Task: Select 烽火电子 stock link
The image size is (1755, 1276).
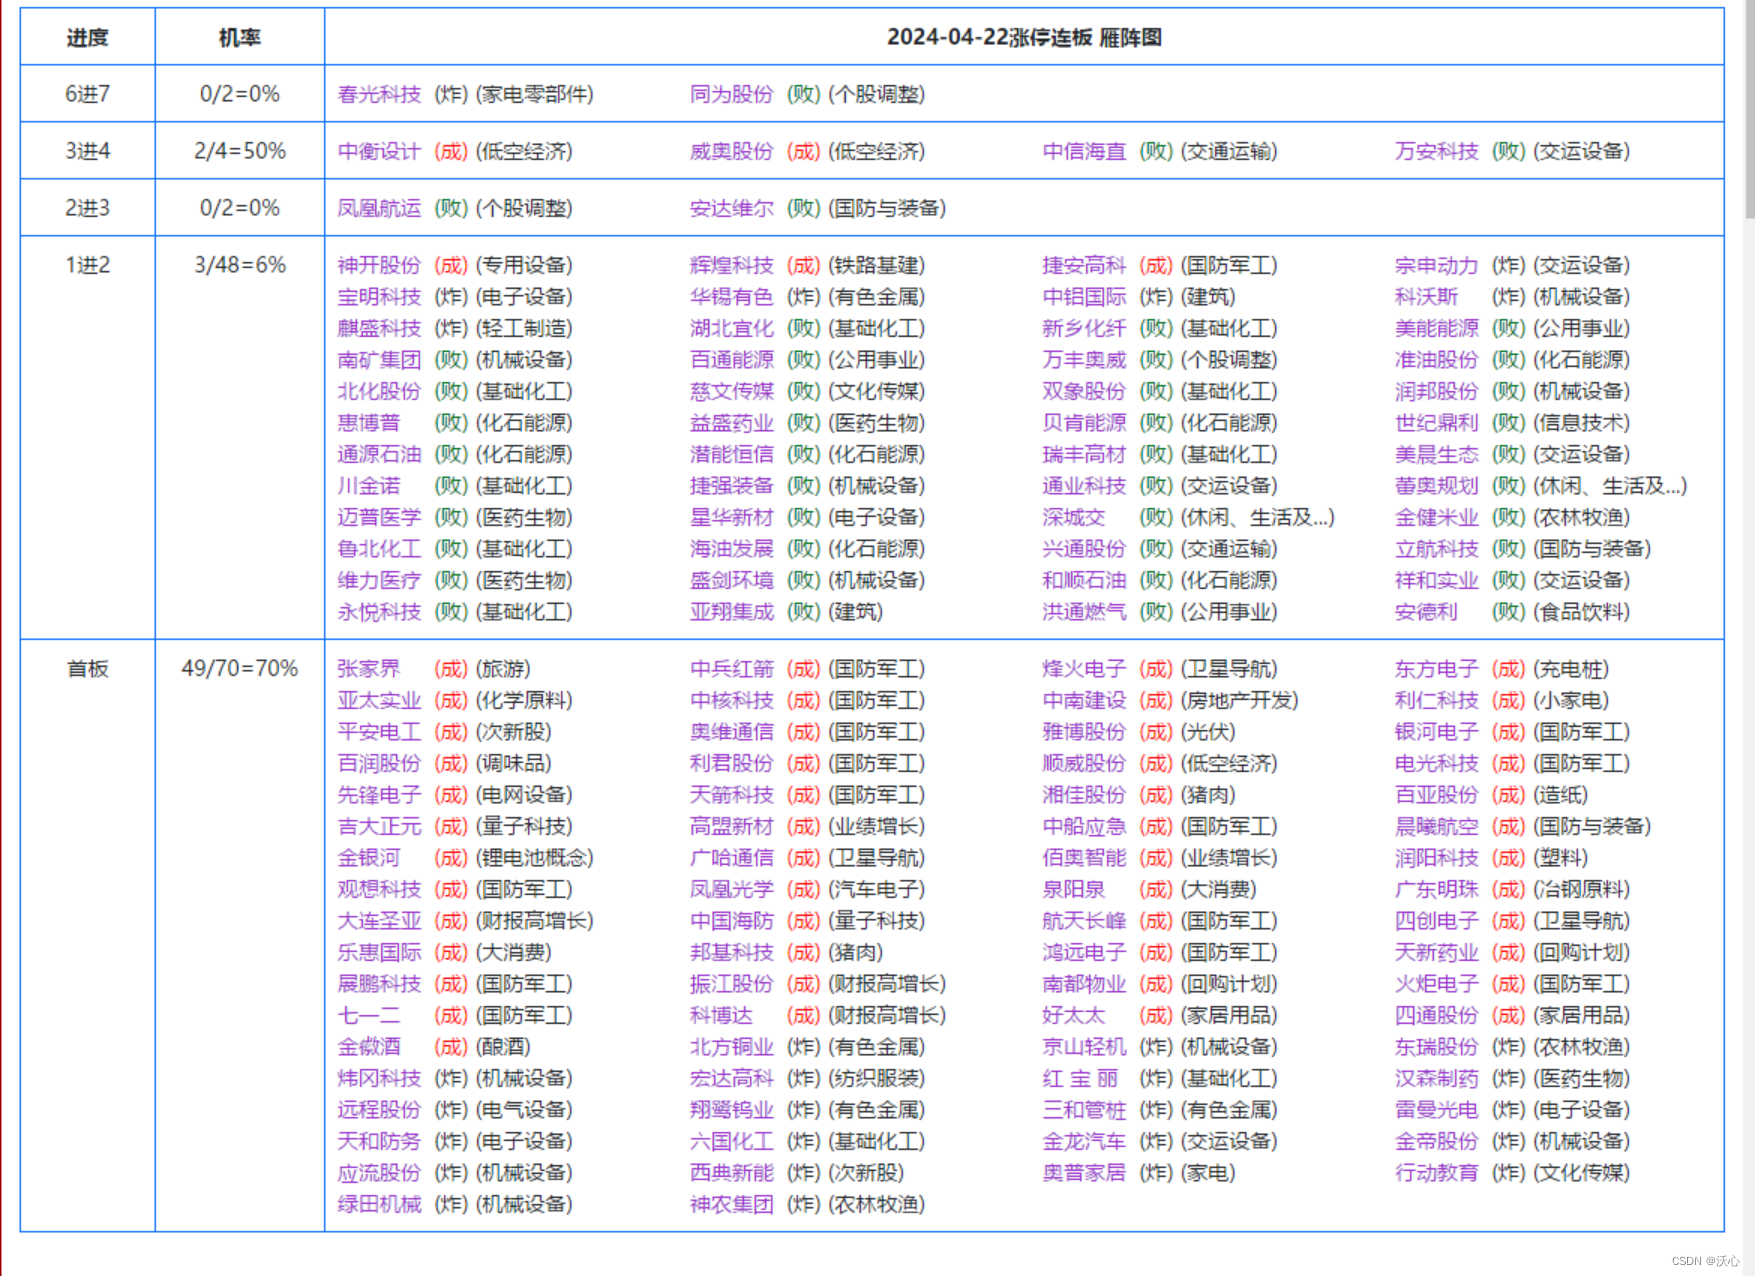Action: tap(1084, 669)
